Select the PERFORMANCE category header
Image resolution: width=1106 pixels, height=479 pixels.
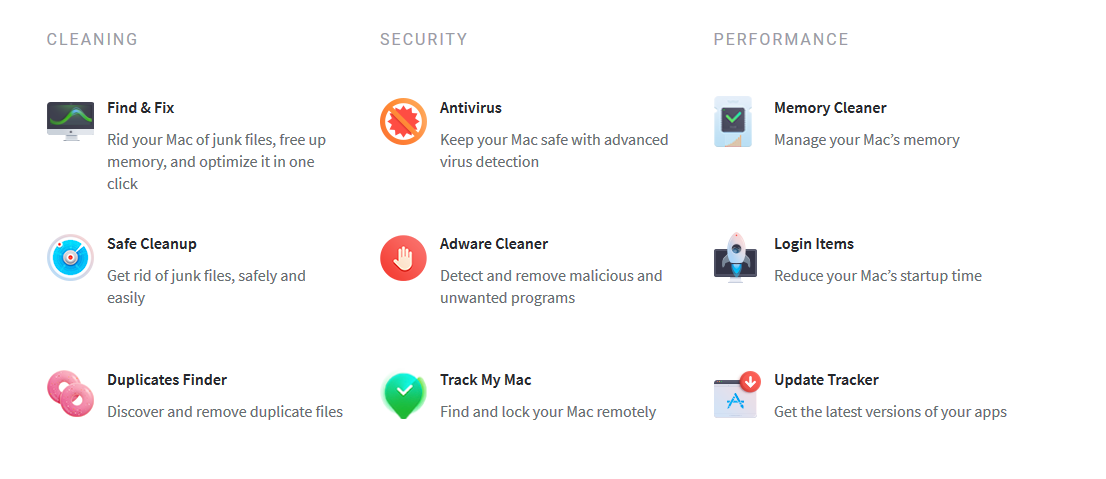coord(782,40)
